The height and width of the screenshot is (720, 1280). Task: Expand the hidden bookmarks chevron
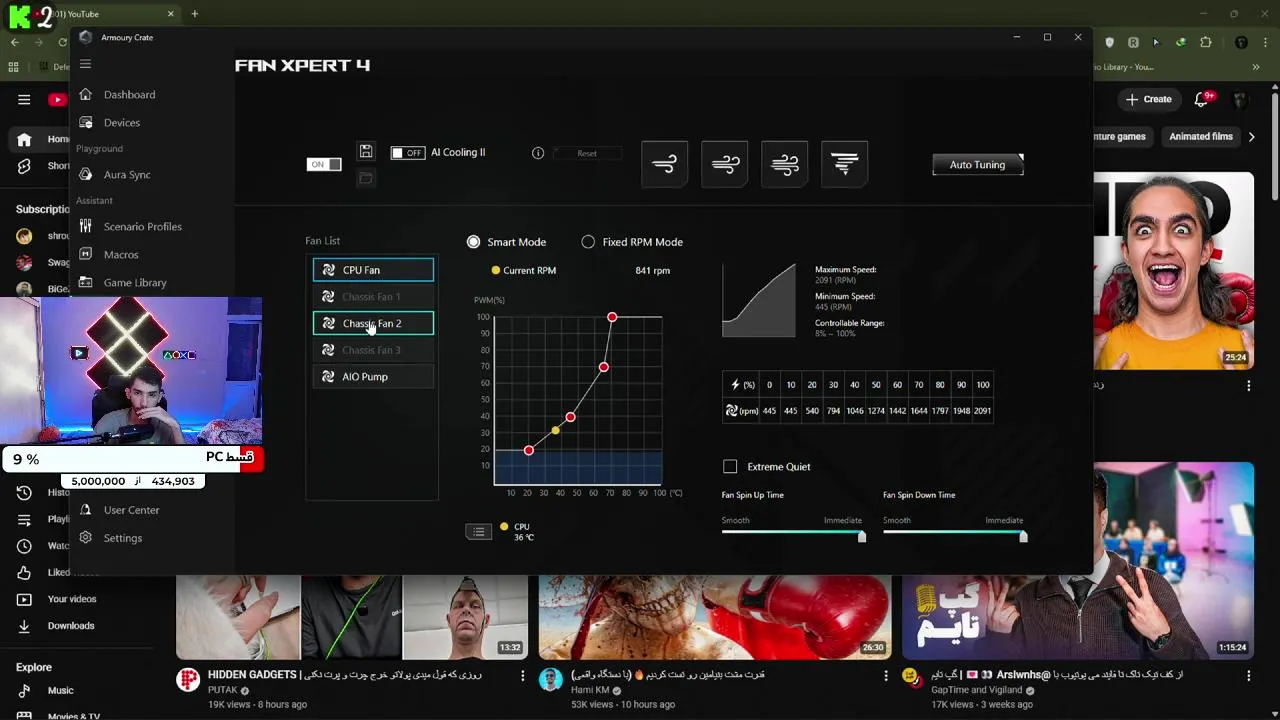[x=1256, y=67]
